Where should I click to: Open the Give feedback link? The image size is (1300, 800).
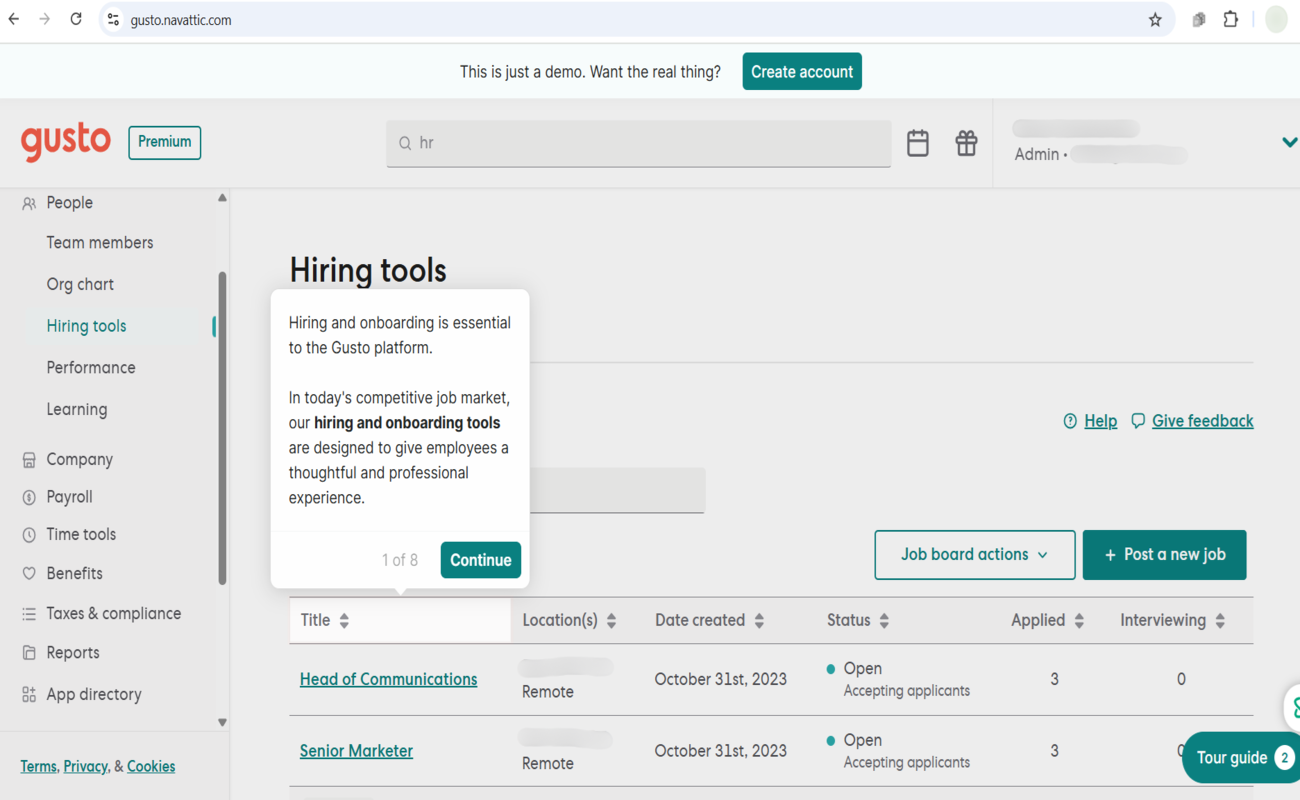[x=1202, y=421]
